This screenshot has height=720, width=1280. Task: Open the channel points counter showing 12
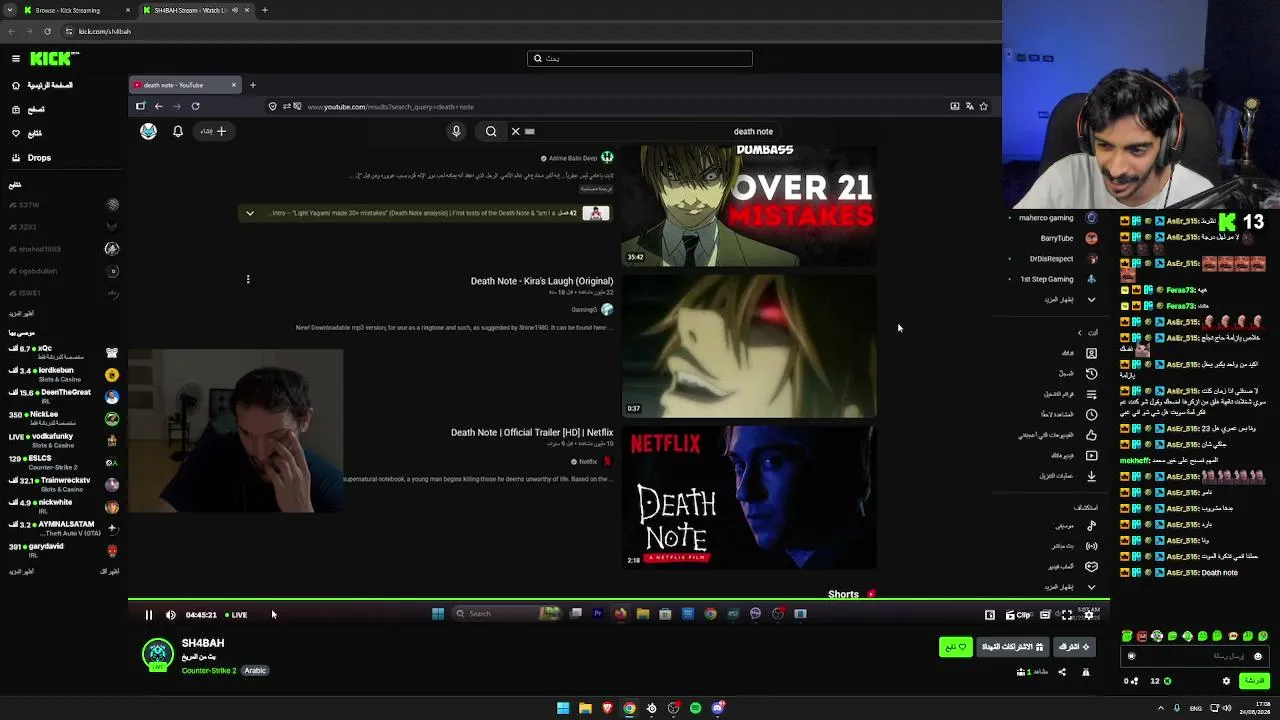pos(1160,681)
